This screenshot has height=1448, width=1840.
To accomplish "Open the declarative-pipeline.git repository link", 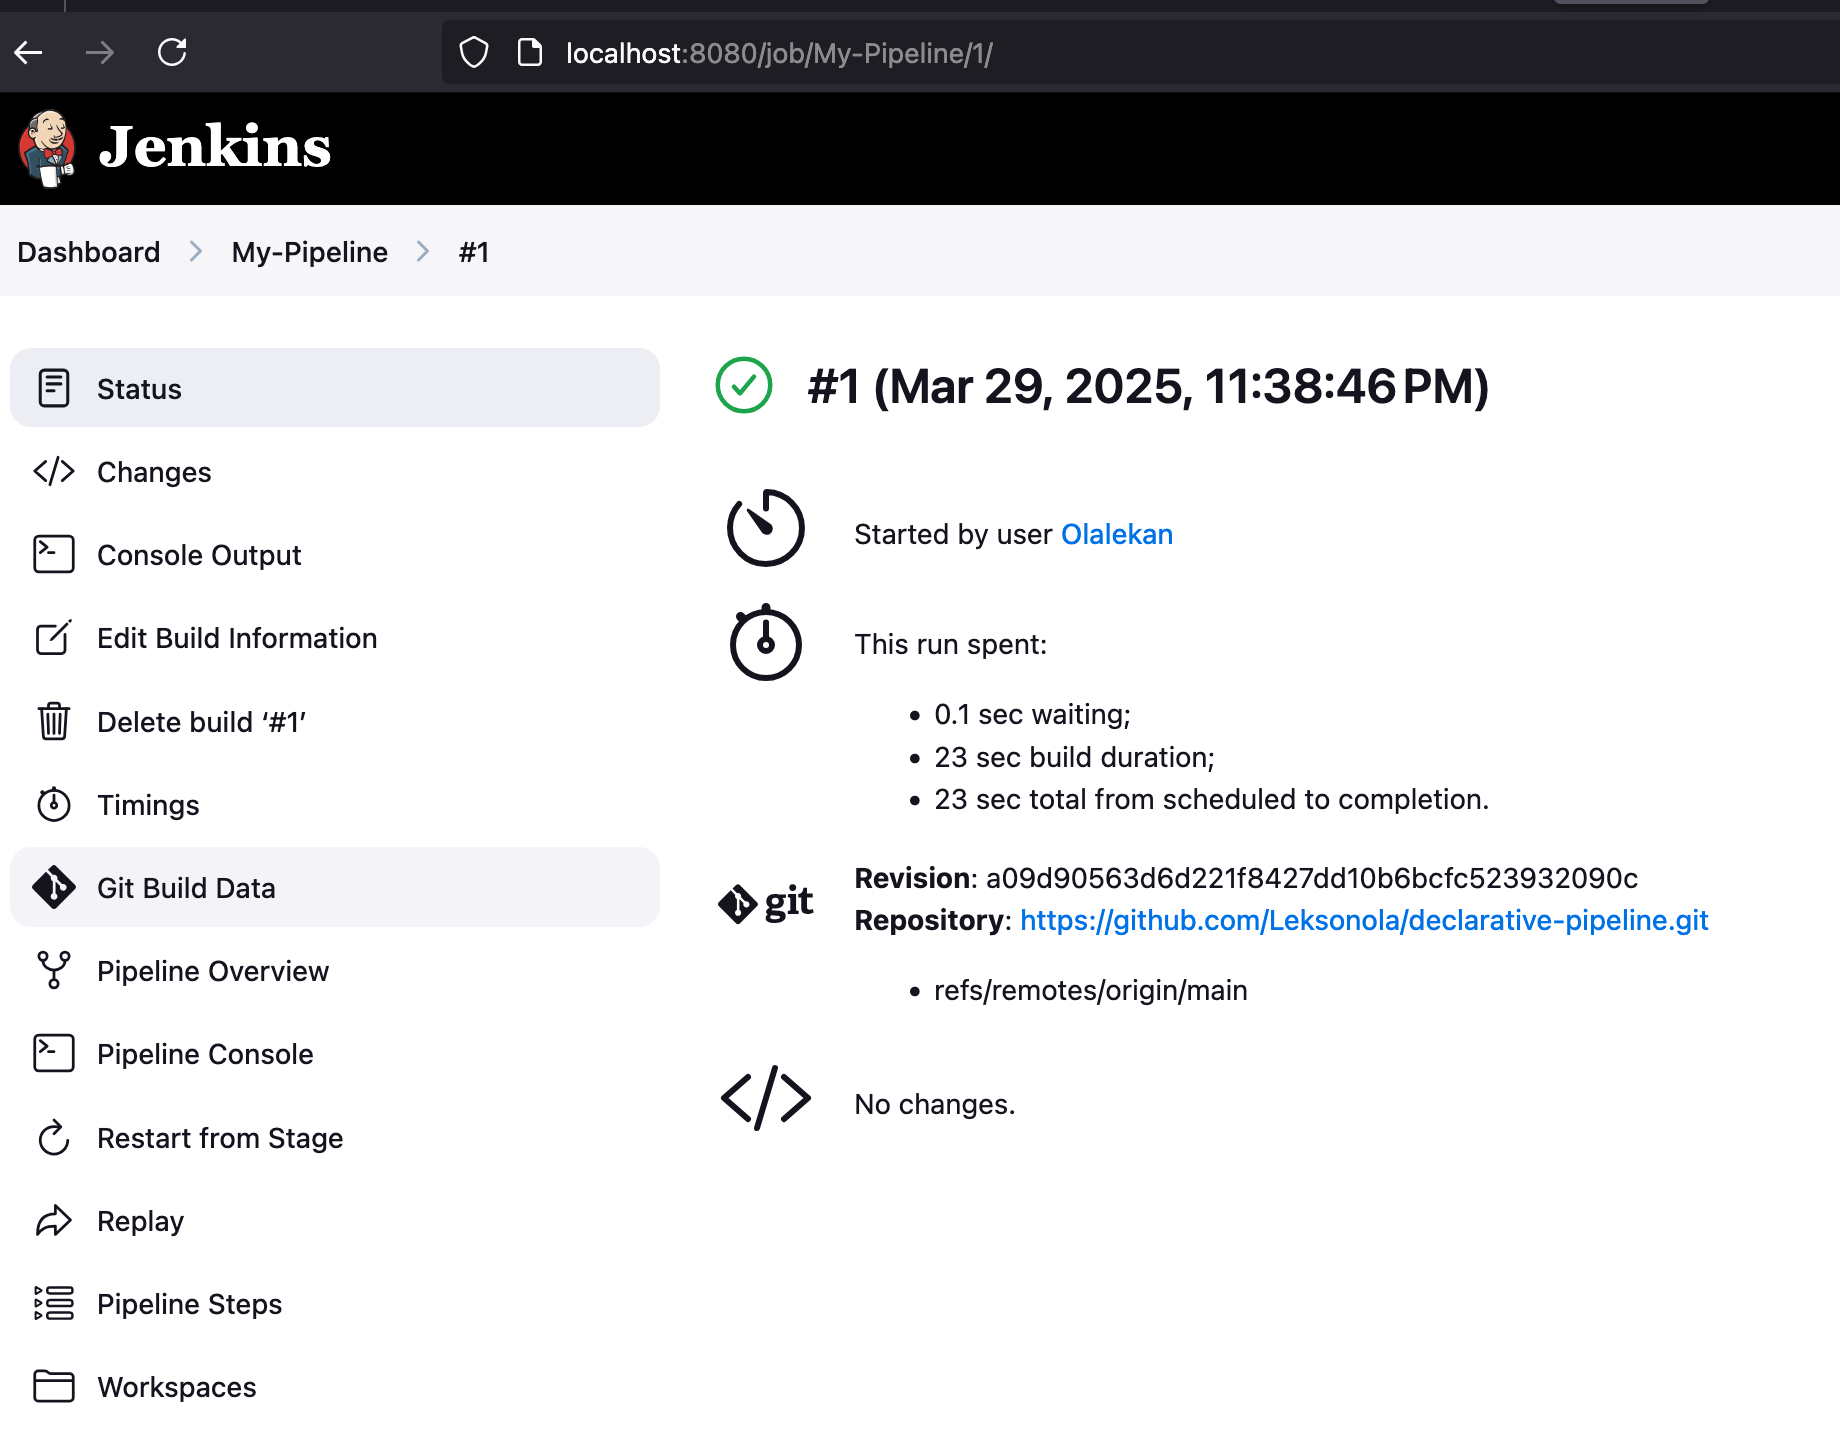I will click(1364, 920).
